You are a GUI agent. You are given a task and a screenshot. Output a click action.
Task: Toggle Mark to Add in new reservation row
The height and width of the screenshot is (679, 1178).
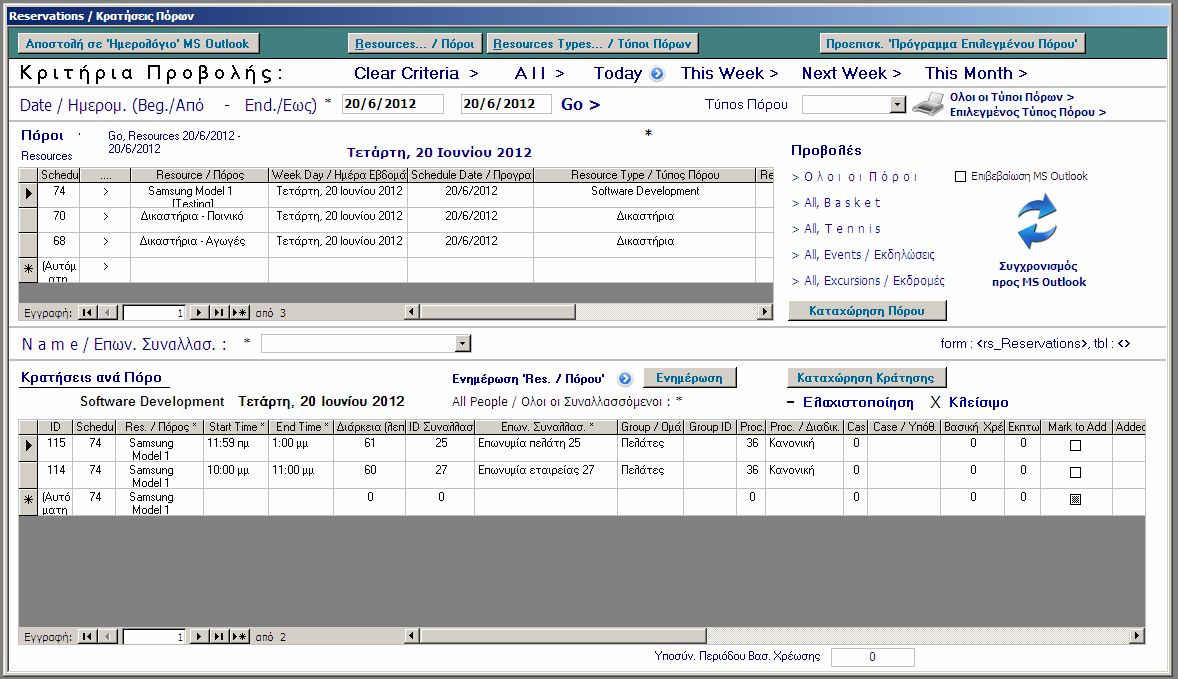point(1075,499)
